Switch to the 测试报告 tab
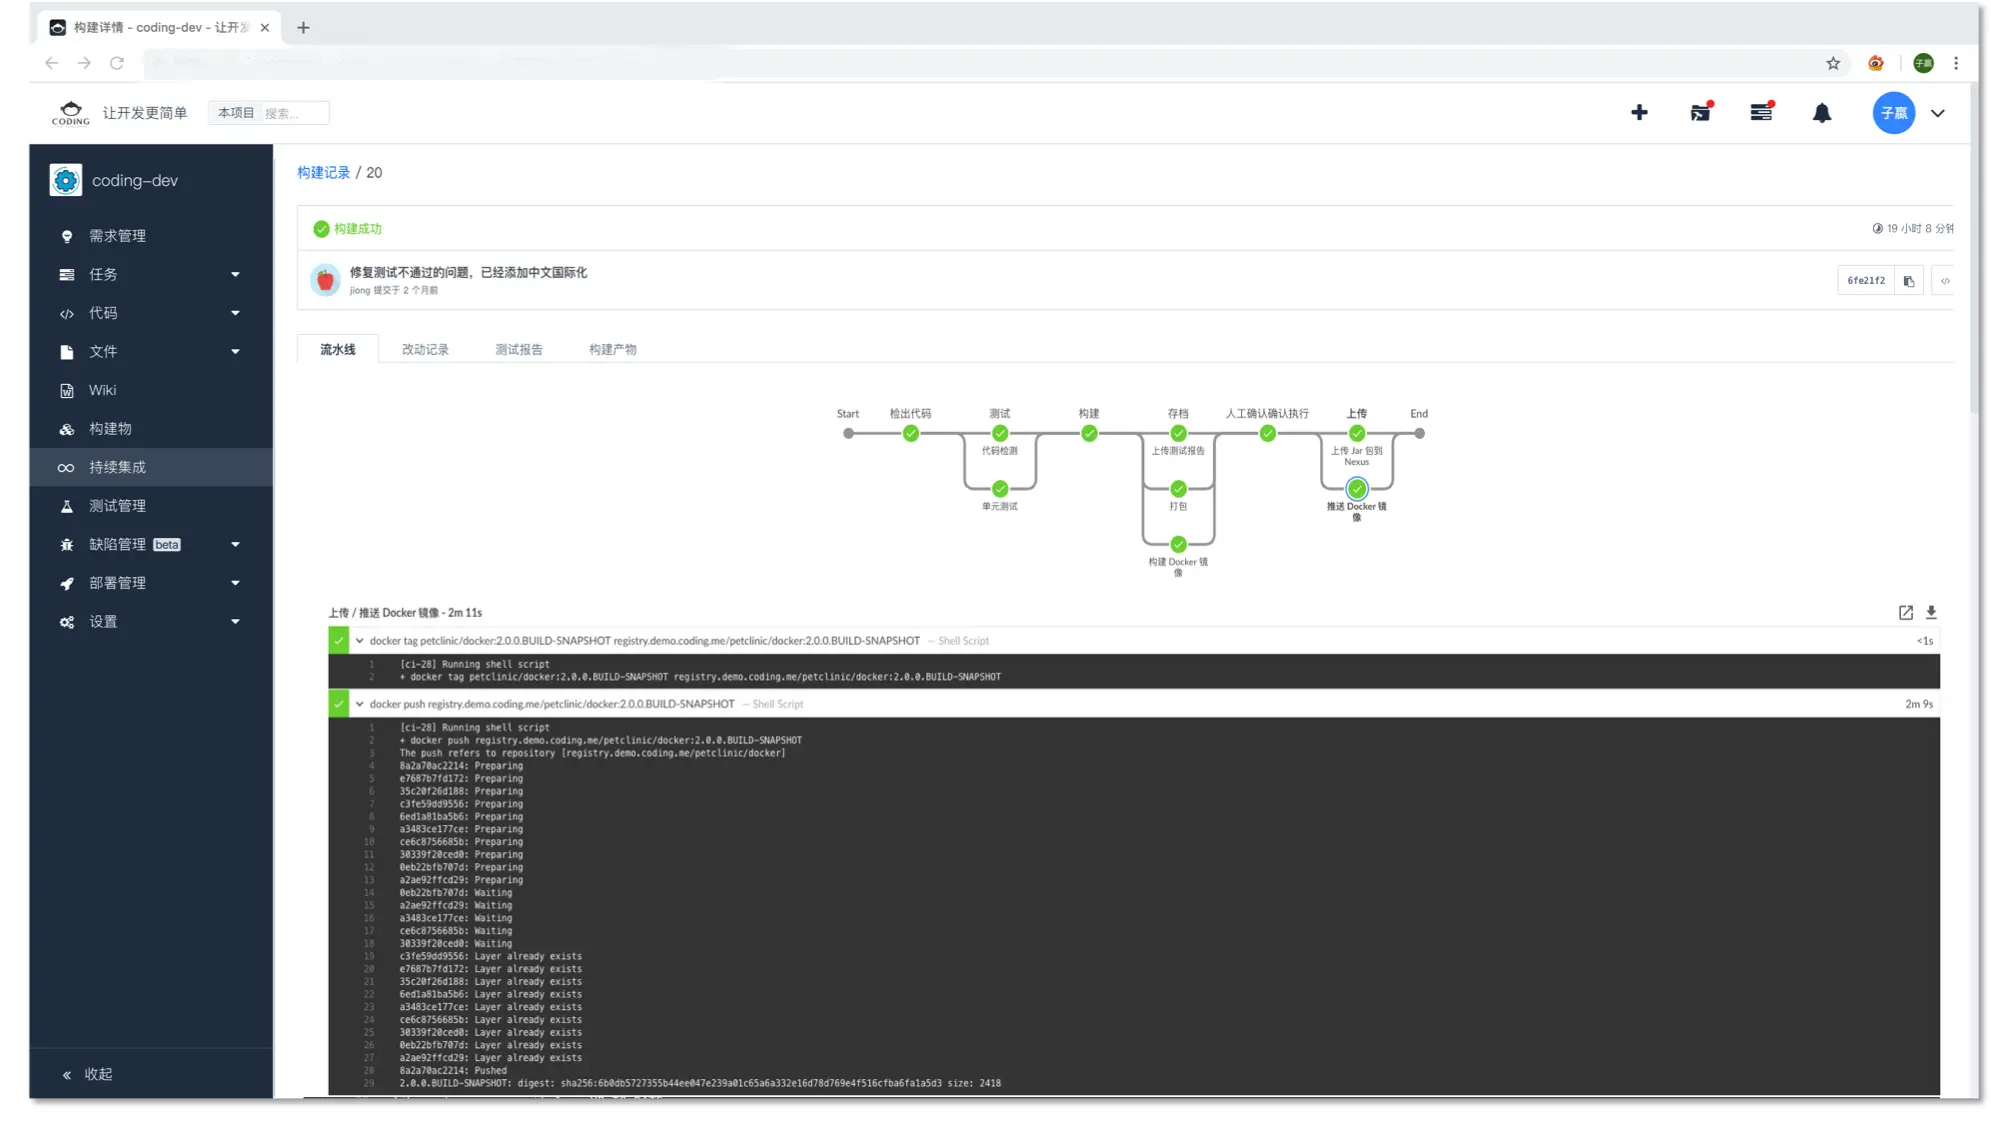Image resolution: width=1991 pixels, height=1139 pixels. [518, 349]
